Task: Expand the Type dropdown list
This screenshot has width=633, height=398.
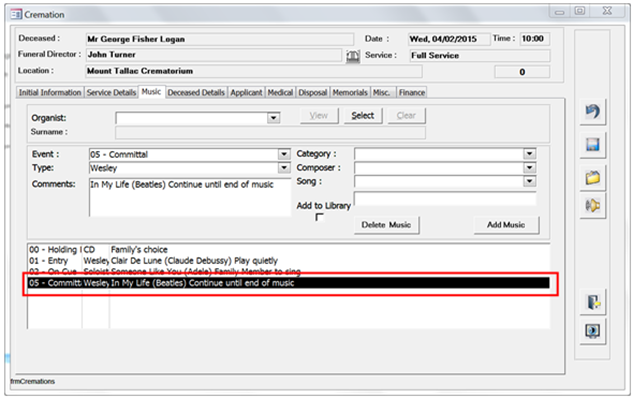Action: click(x=284, y=168)
